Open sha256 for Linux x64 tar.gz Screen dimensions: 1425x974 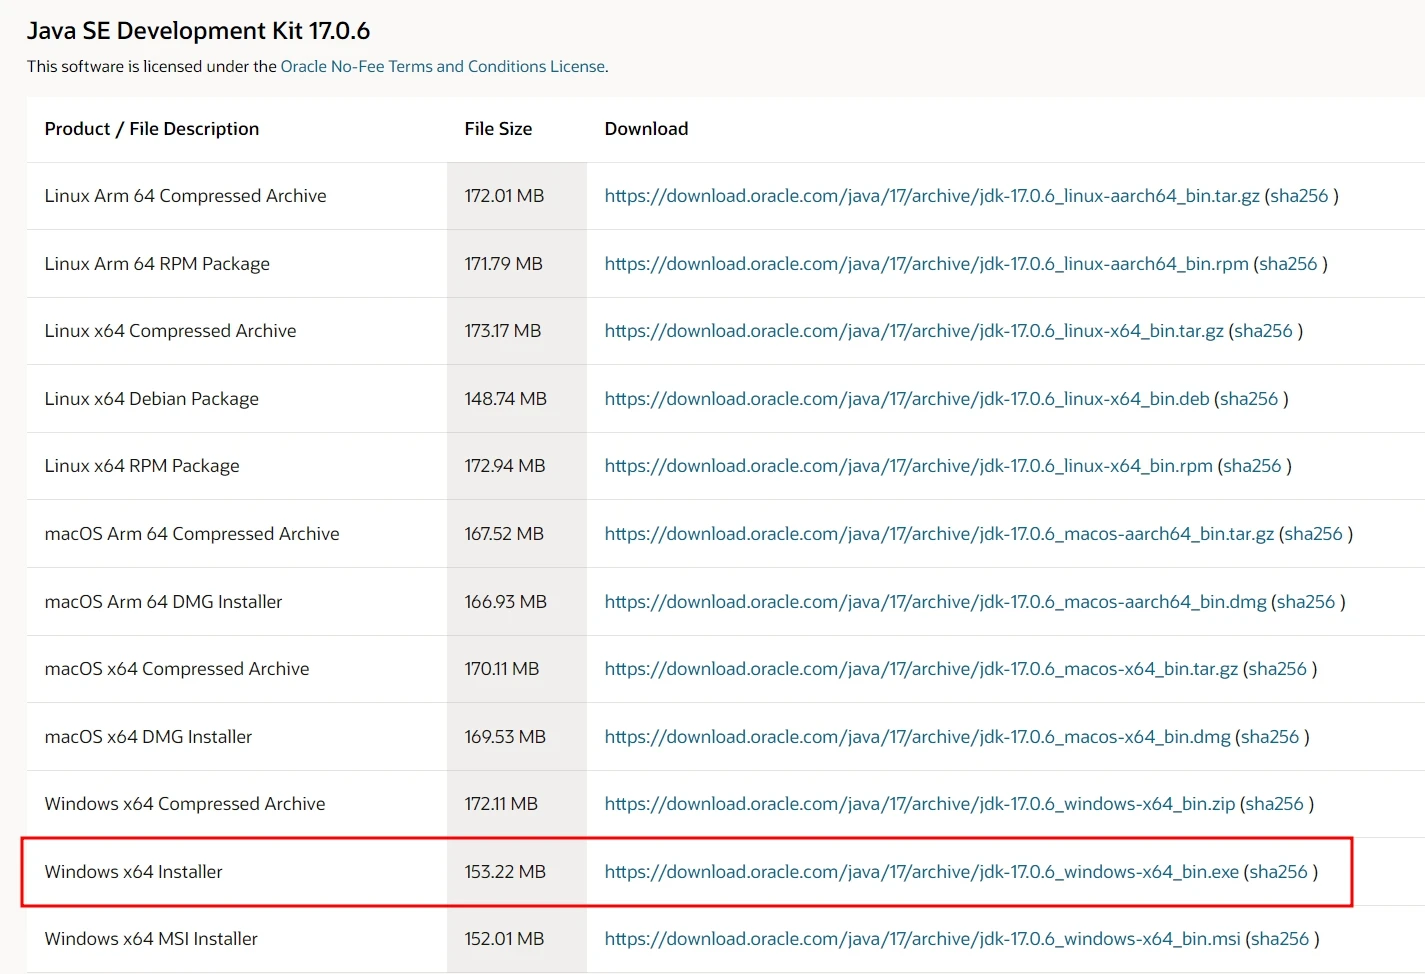tap(1263, 331)
